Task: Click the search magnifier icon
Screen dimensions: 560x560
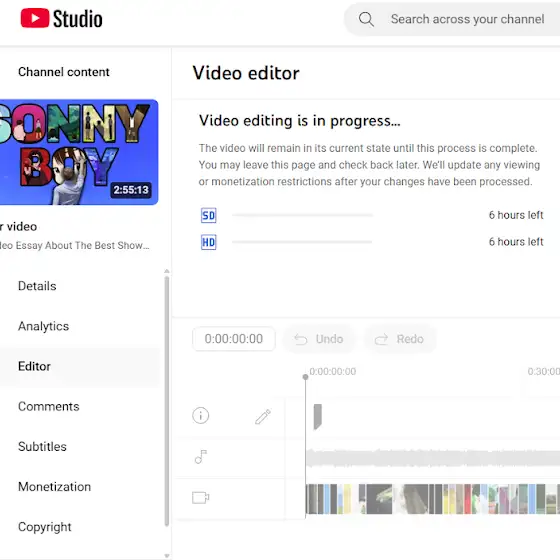Action: pos(366,19)
